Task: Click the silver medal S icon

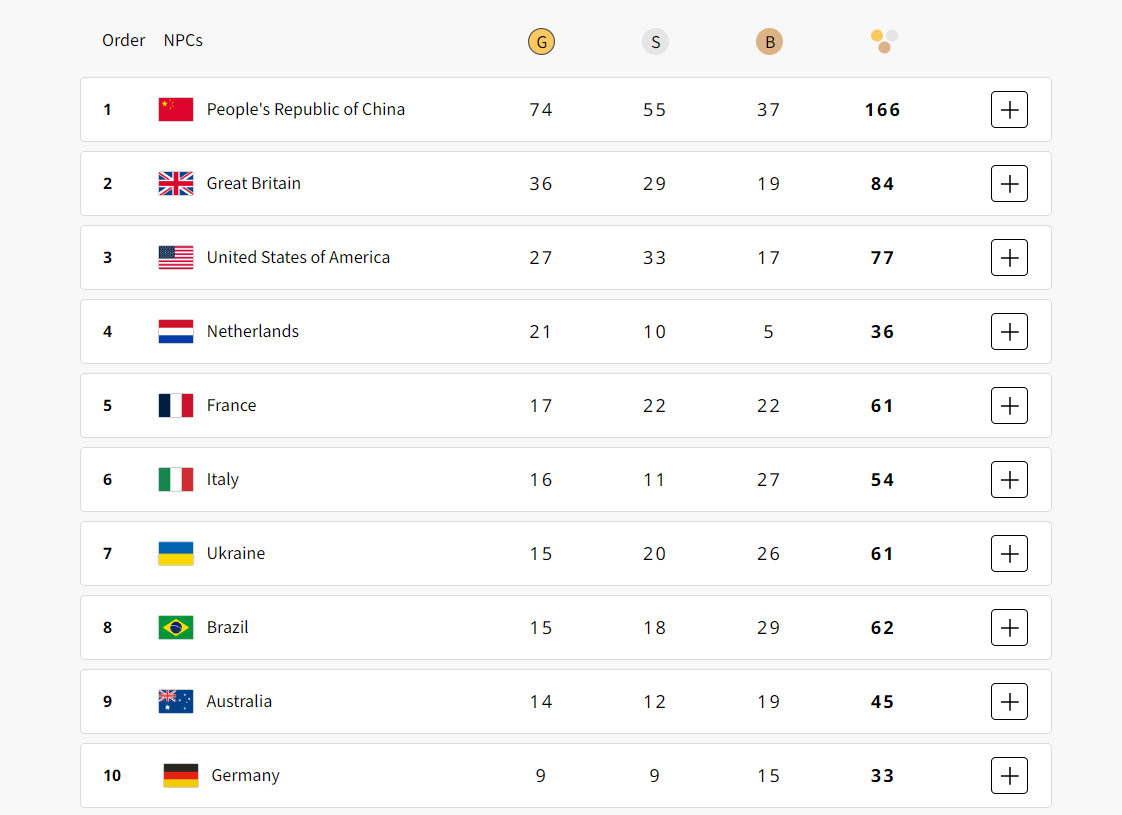Action: click(655, 42)
